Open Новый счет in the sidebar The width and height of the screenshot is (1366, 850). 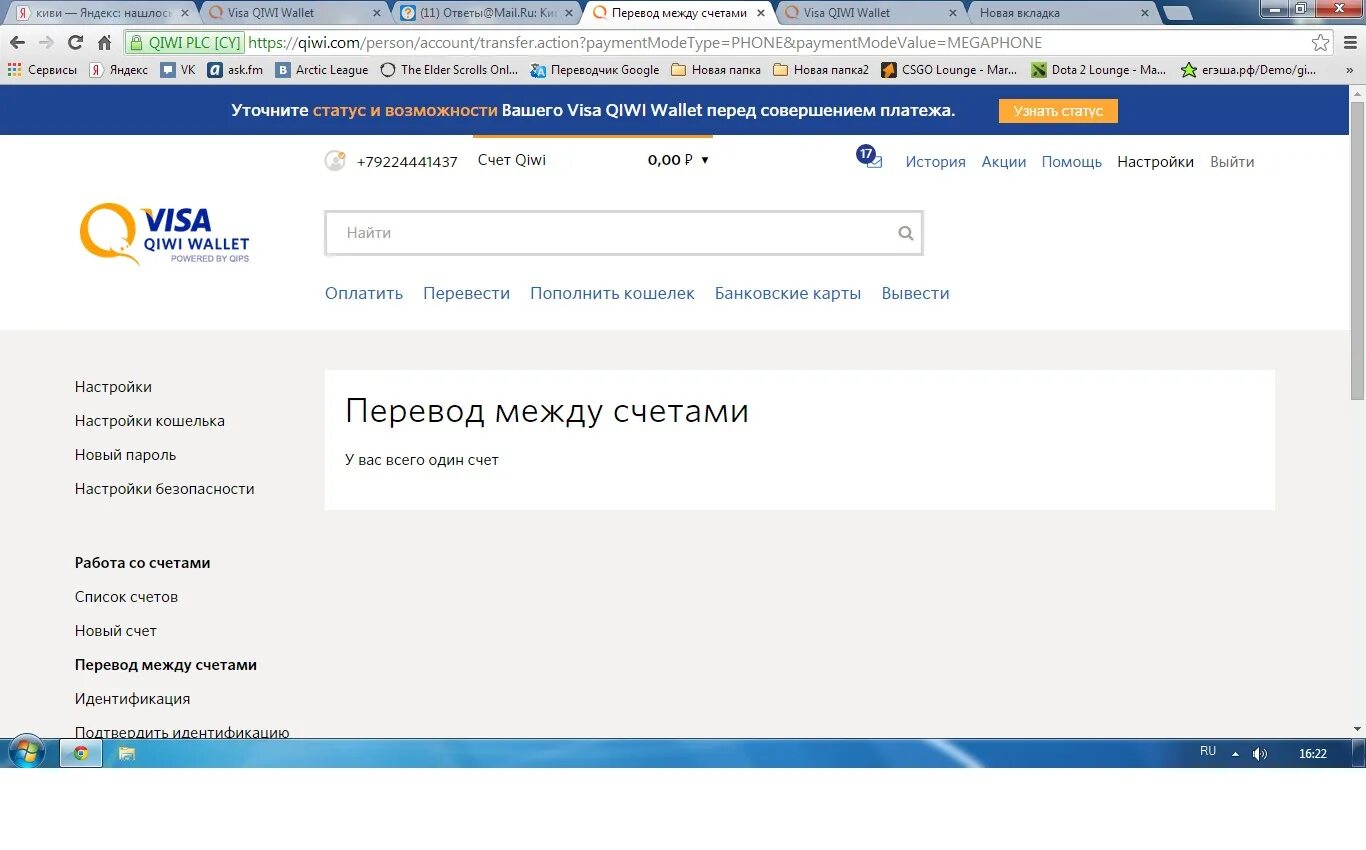click(x=116, y=631)
